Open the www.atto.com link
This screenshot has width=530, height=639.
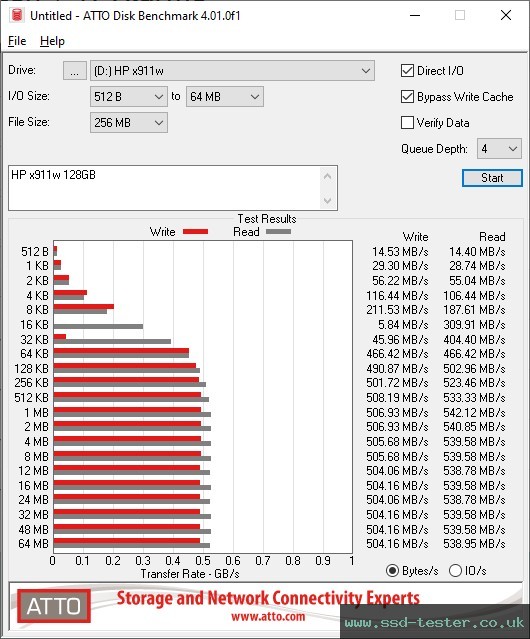coord(268,617)
